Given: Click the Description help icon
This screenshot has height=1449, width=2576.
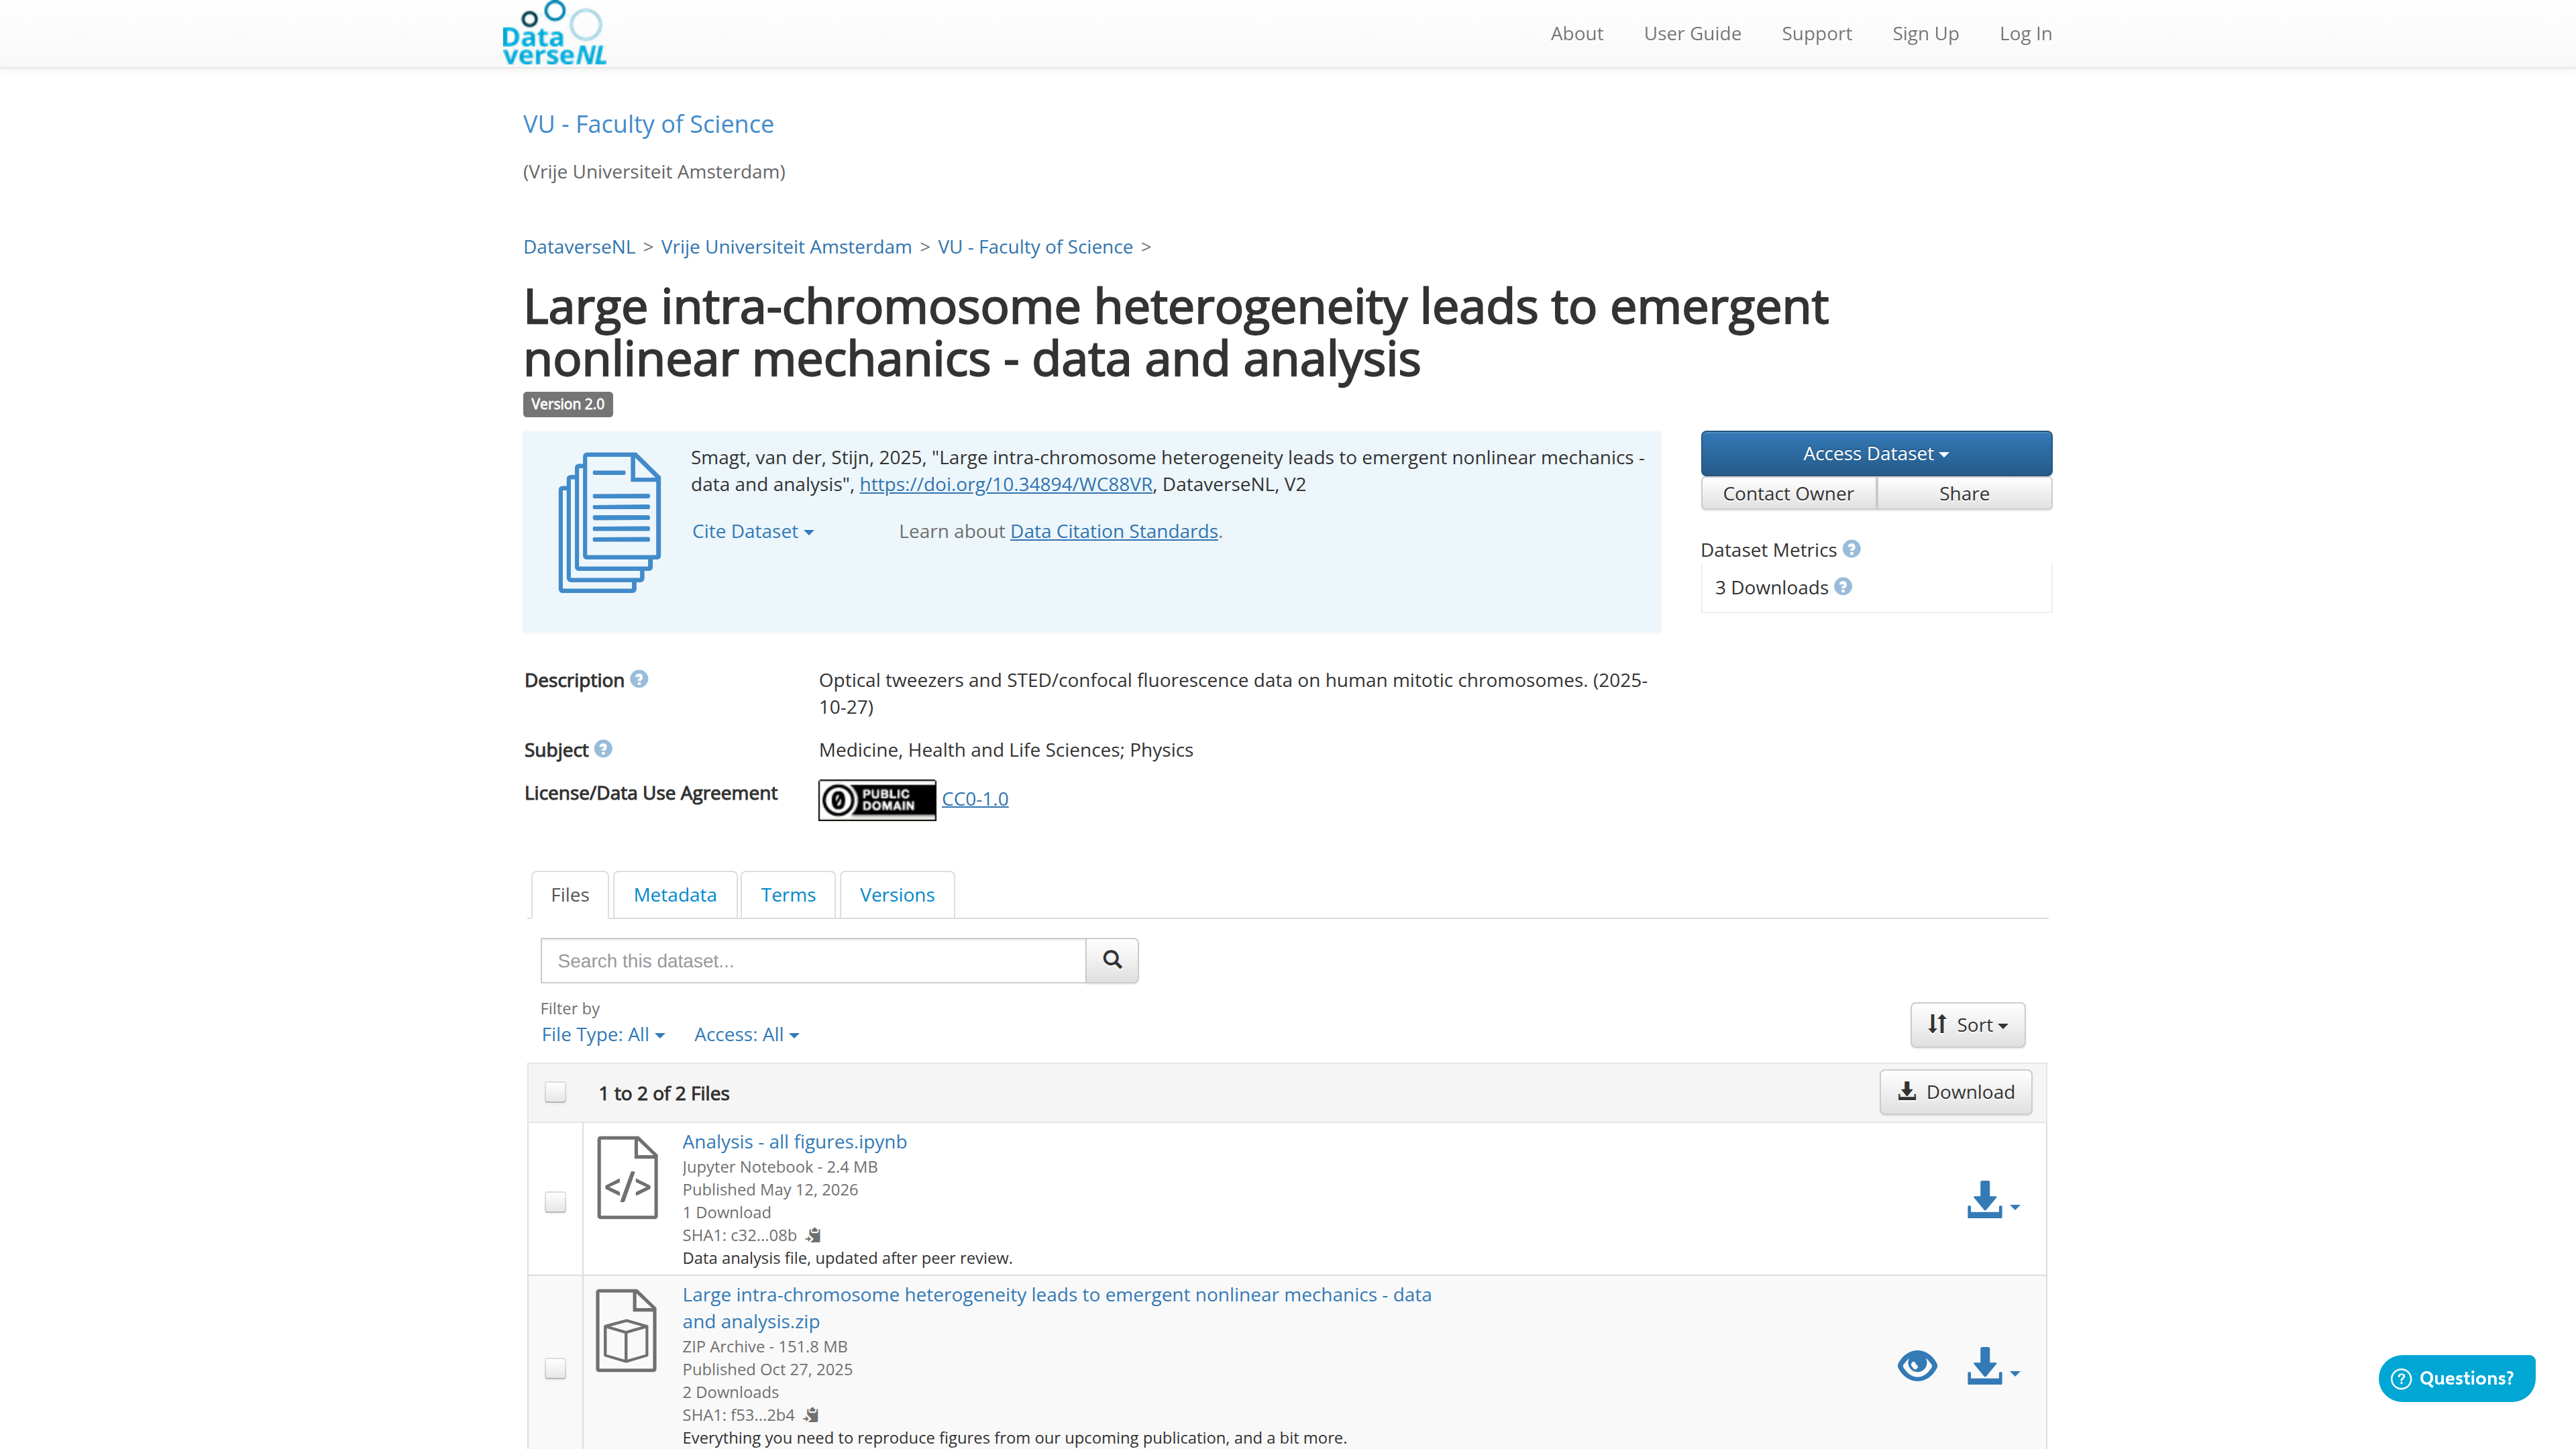Looking at the screenshot, I should tap(639, 679).
